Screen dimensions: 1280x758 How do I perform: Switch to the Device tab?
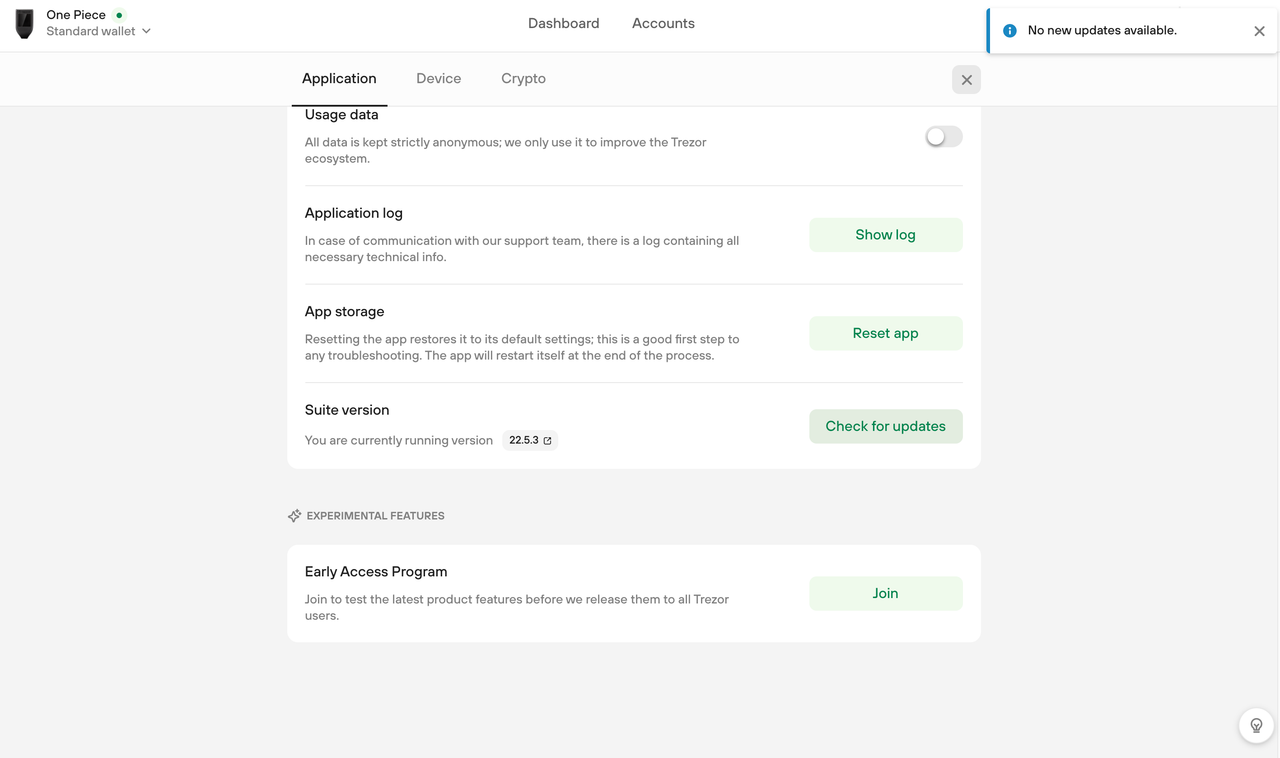(x=439, y=79)
